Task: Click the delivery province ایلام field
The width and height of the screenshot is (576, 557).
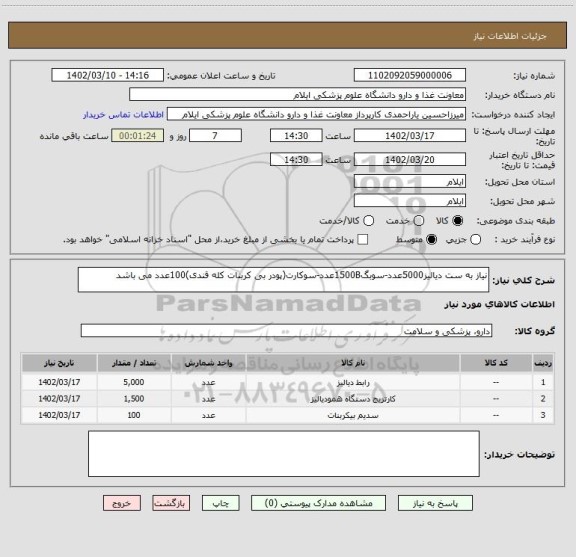Action: 410,182
